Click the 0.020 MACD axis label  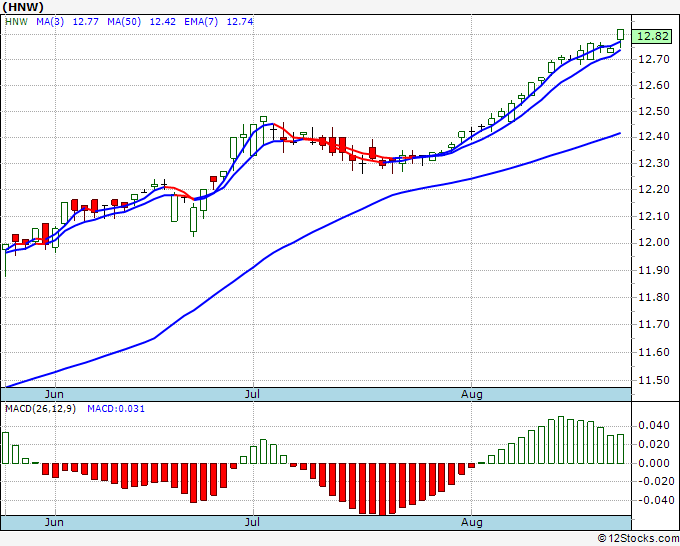click(654, 444)
